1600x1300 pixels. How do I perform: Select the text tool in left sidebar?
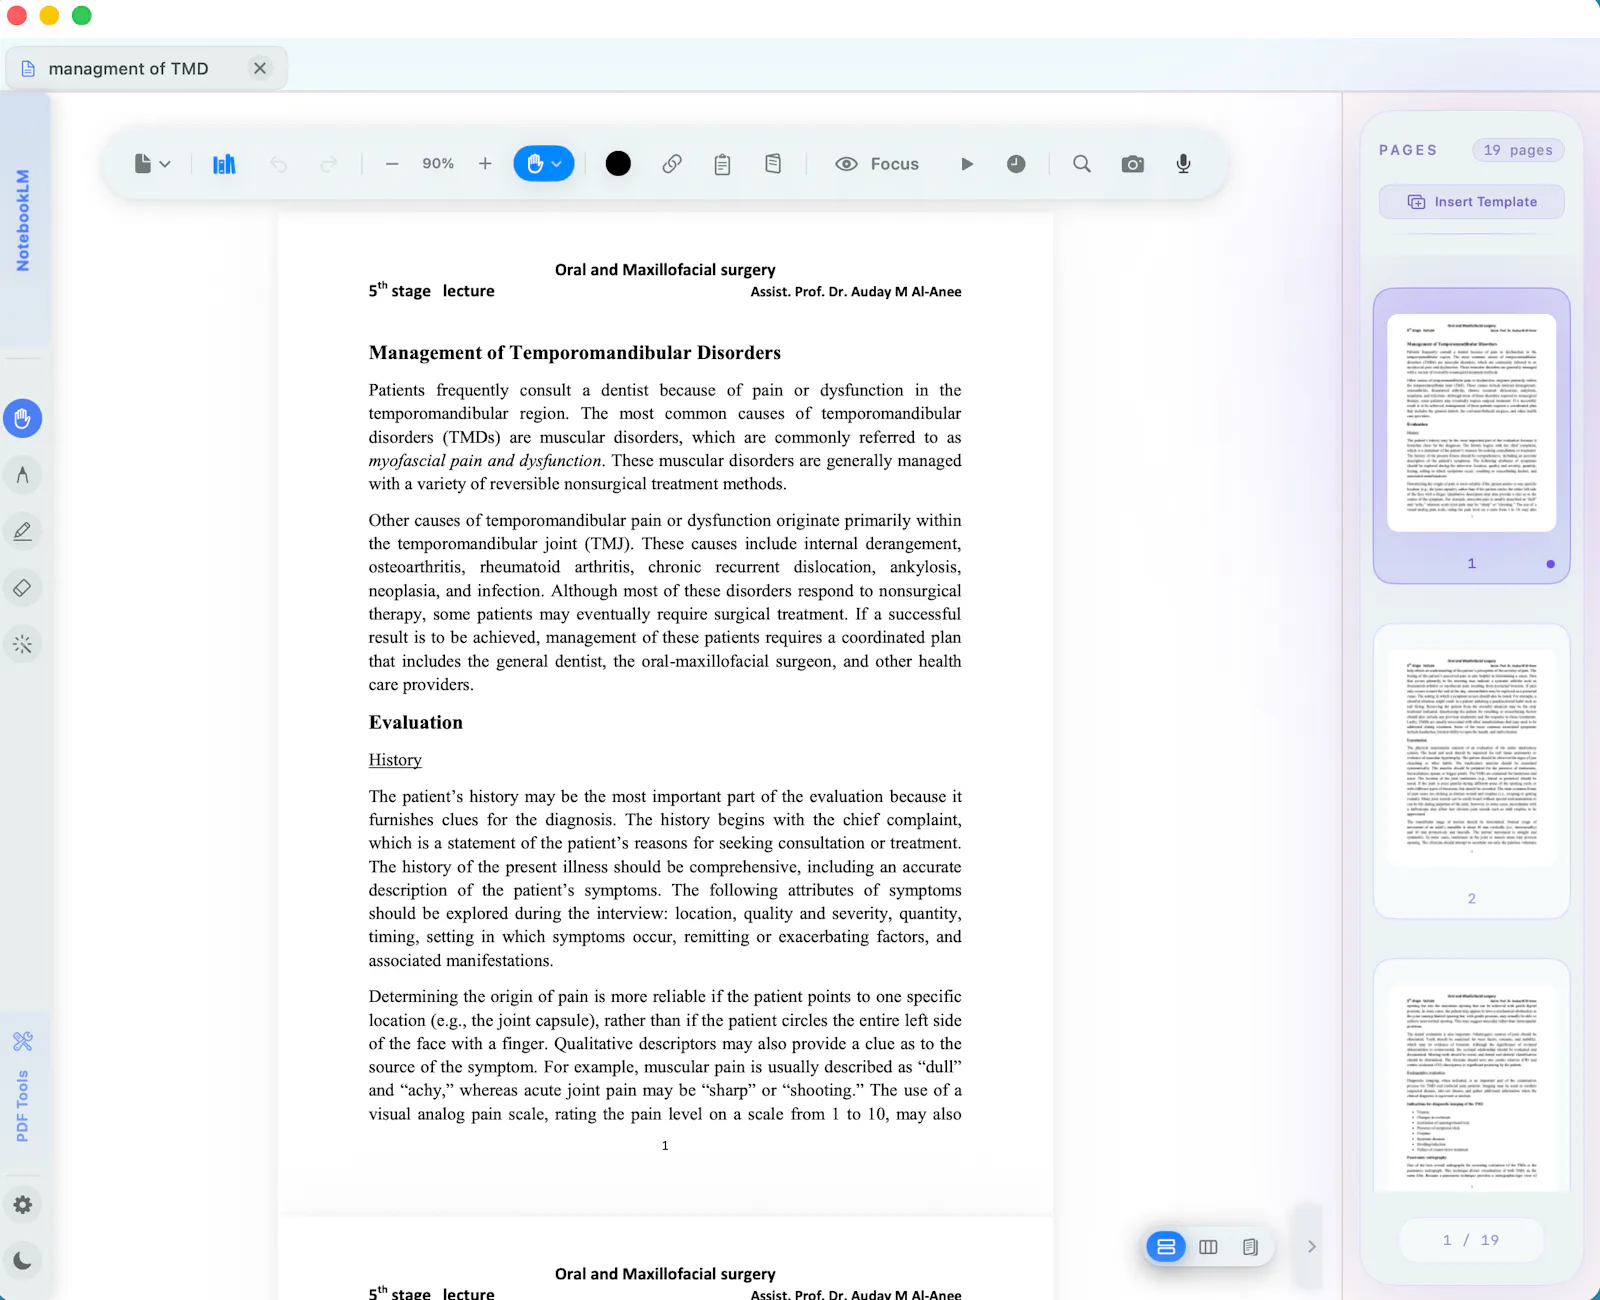pyautogui.click(x=23, y=475)
